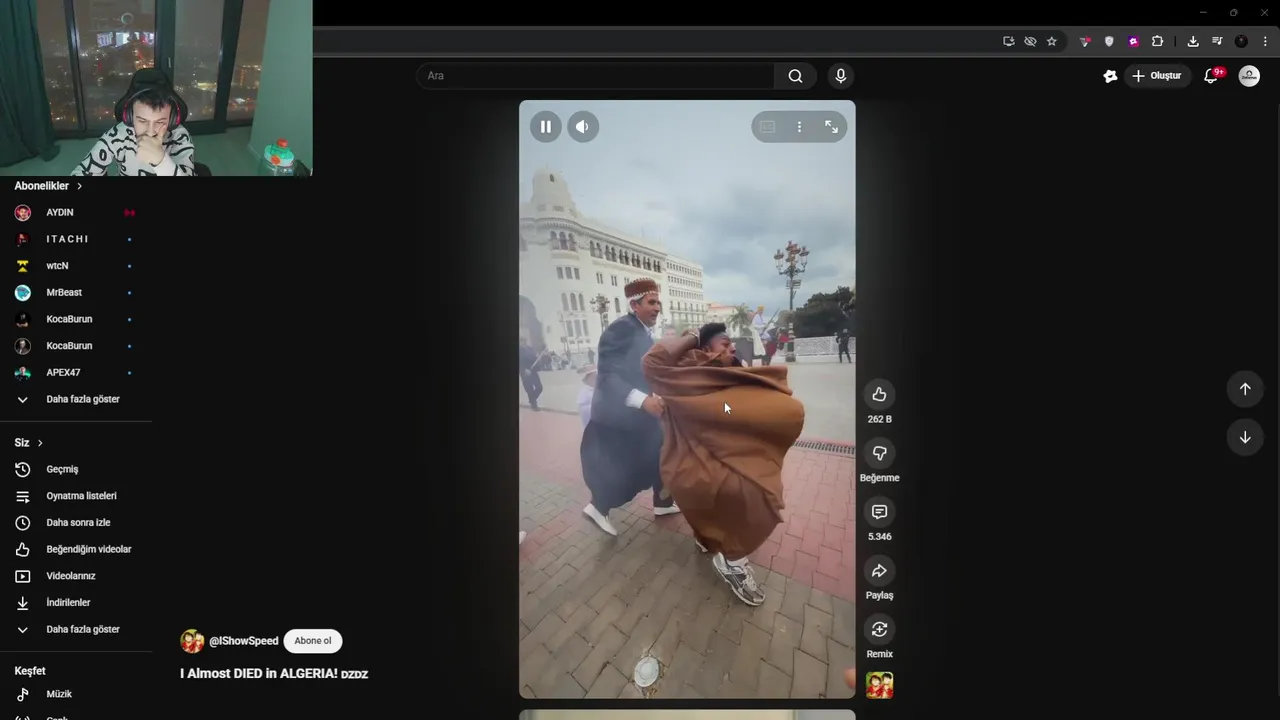The height and width of the screenshot is (720, 1280).
Task: Click the Keşfet section heading
Action: point(30,671)
